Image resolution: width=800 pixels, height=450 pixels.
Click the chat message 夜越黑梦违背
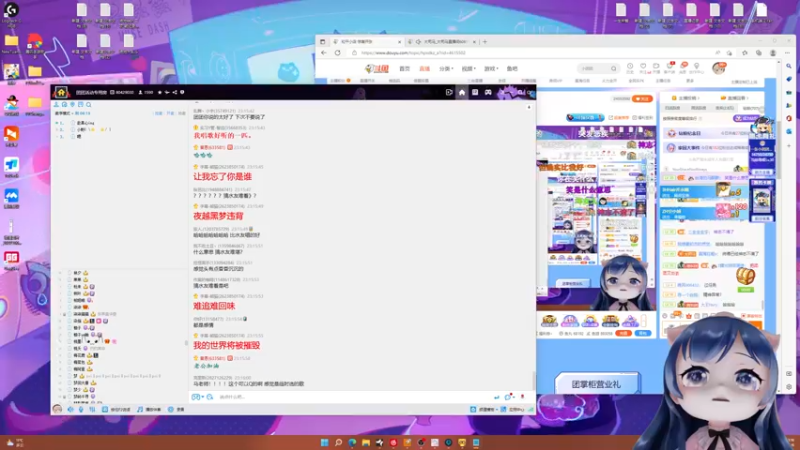pos(218,216)
